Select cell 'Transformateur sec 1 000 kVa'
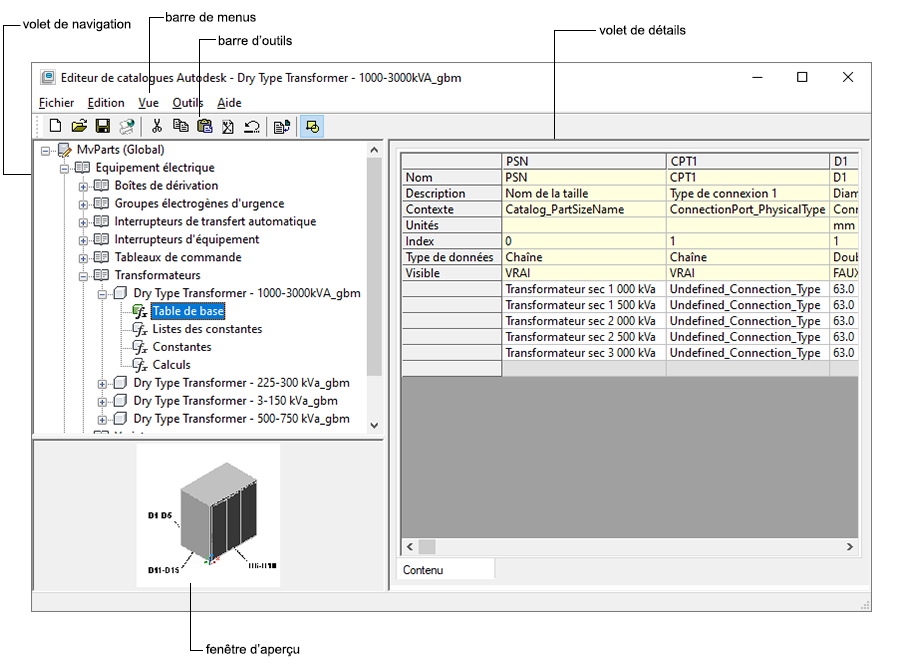The height and width of the screenshot is (669, 904). tap(584, 289)
